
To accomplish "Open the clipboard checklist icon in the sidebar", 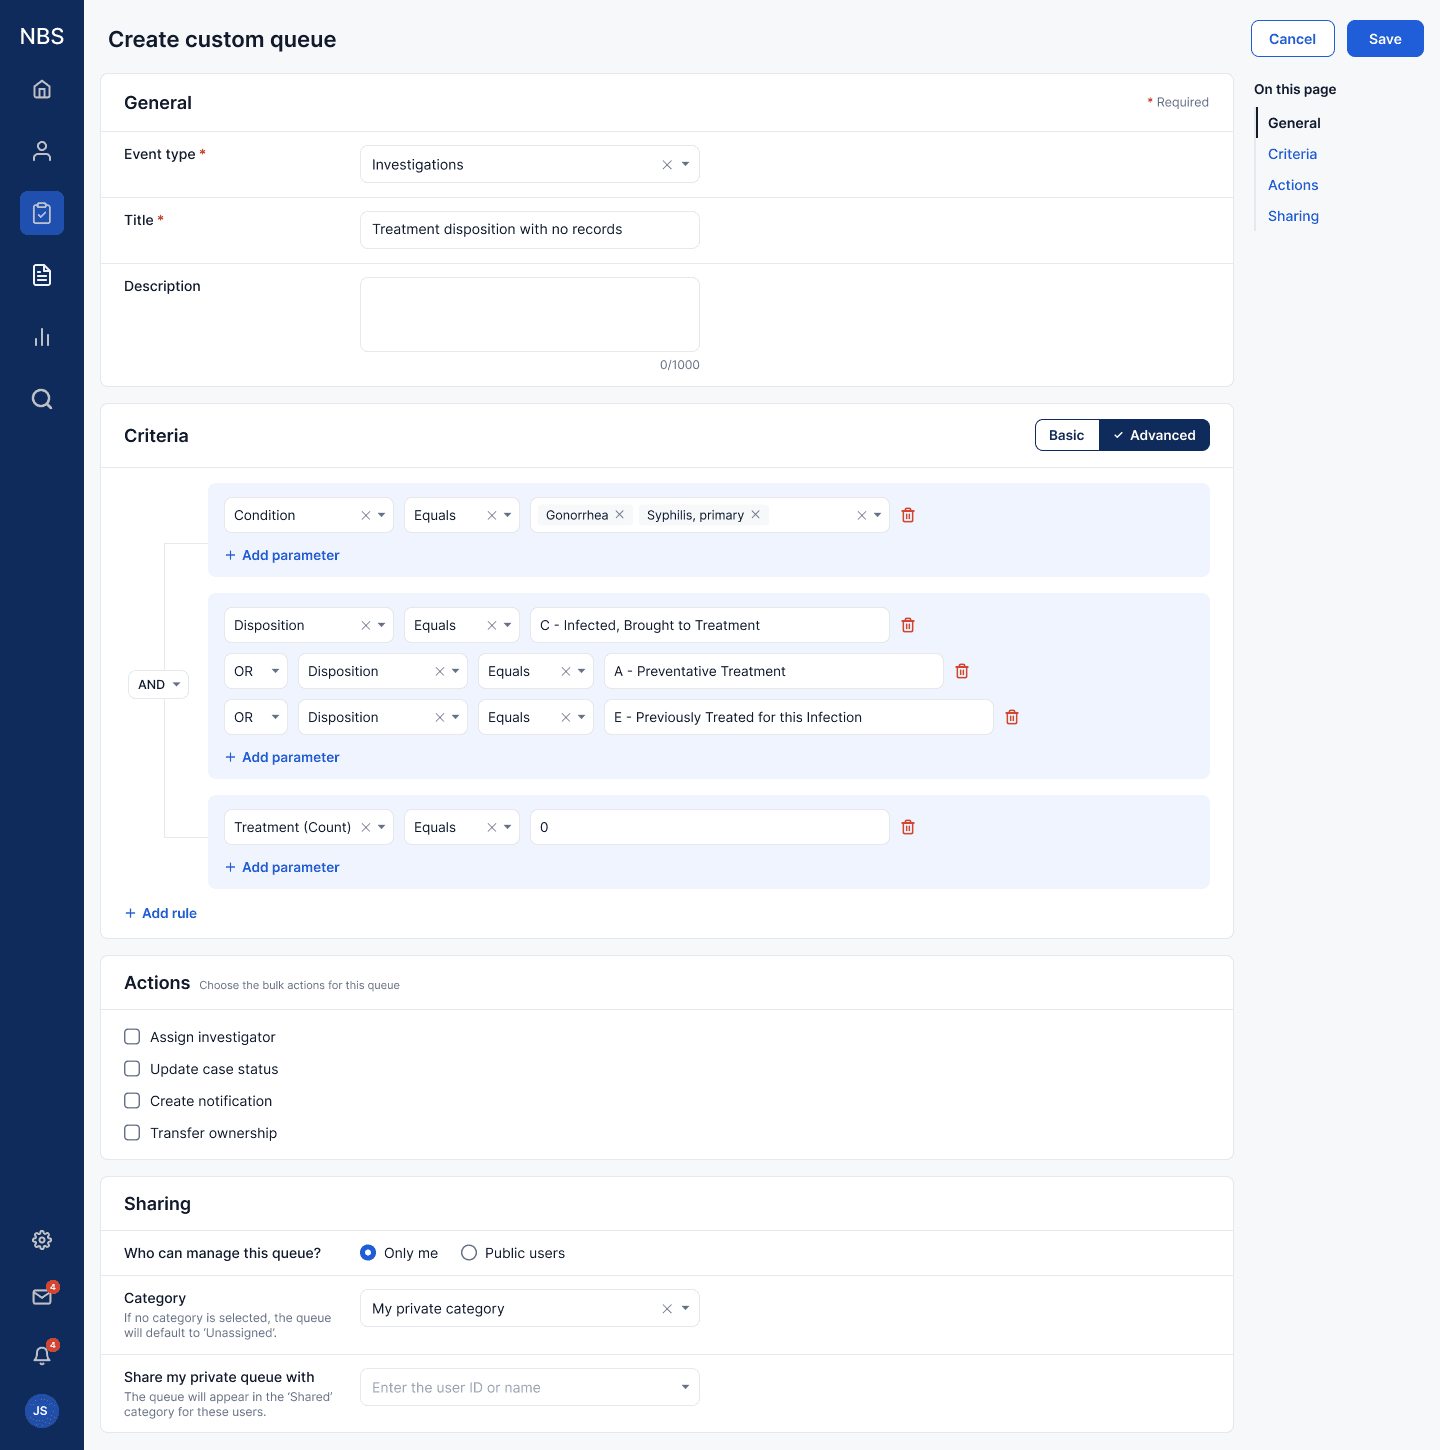I will tap(42, 213).
